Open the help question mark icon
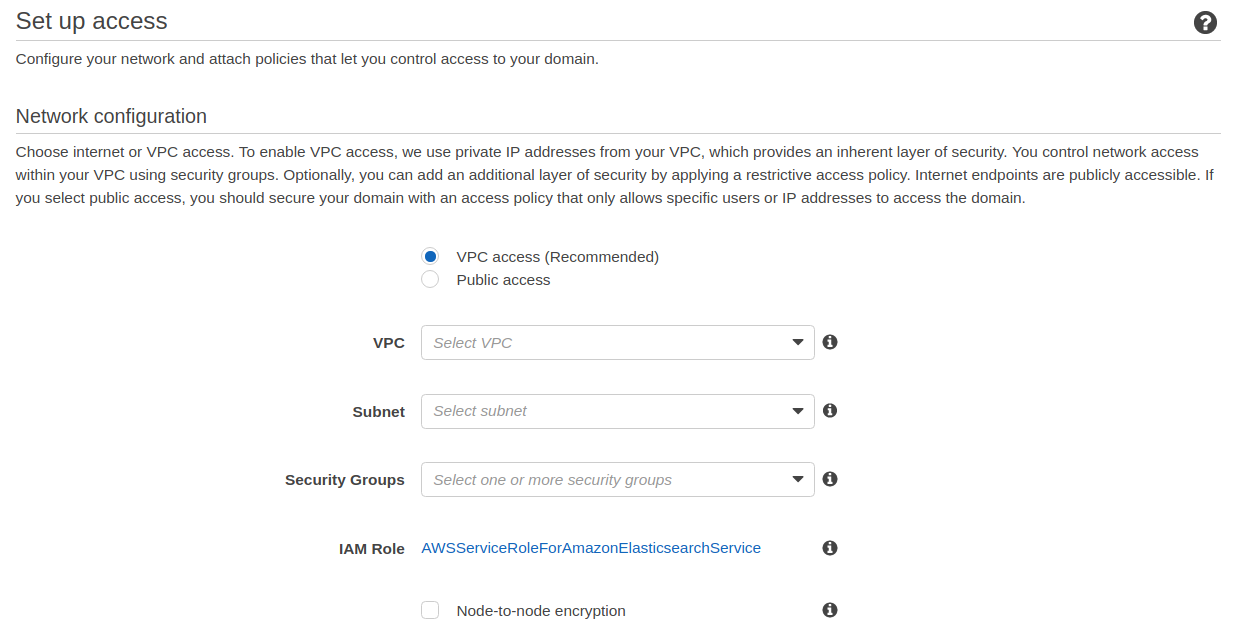This screenshot has height=644, width=1246. [x=1205, y=23]
